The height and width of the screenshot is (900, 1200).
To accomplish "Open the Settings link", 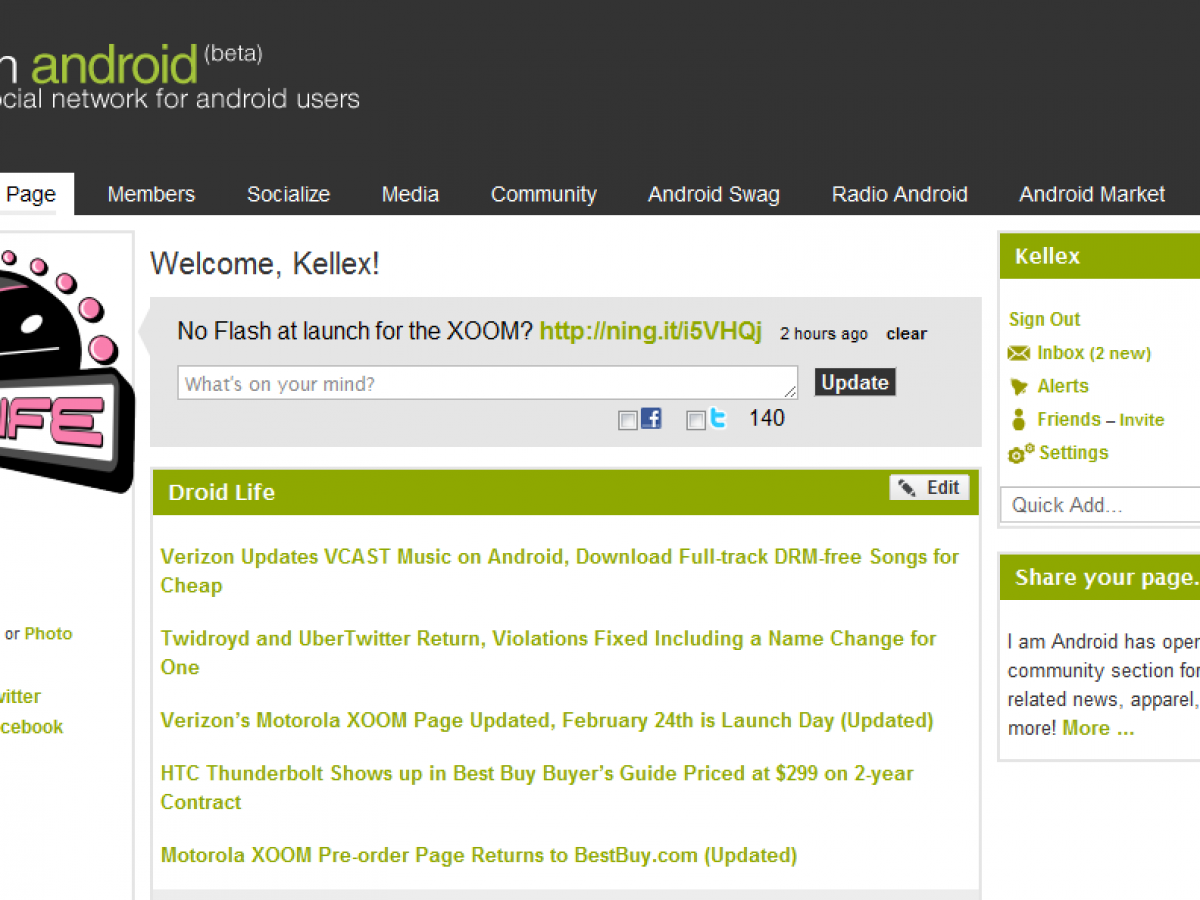I will pyautogui.click(x=1074, y=453).
